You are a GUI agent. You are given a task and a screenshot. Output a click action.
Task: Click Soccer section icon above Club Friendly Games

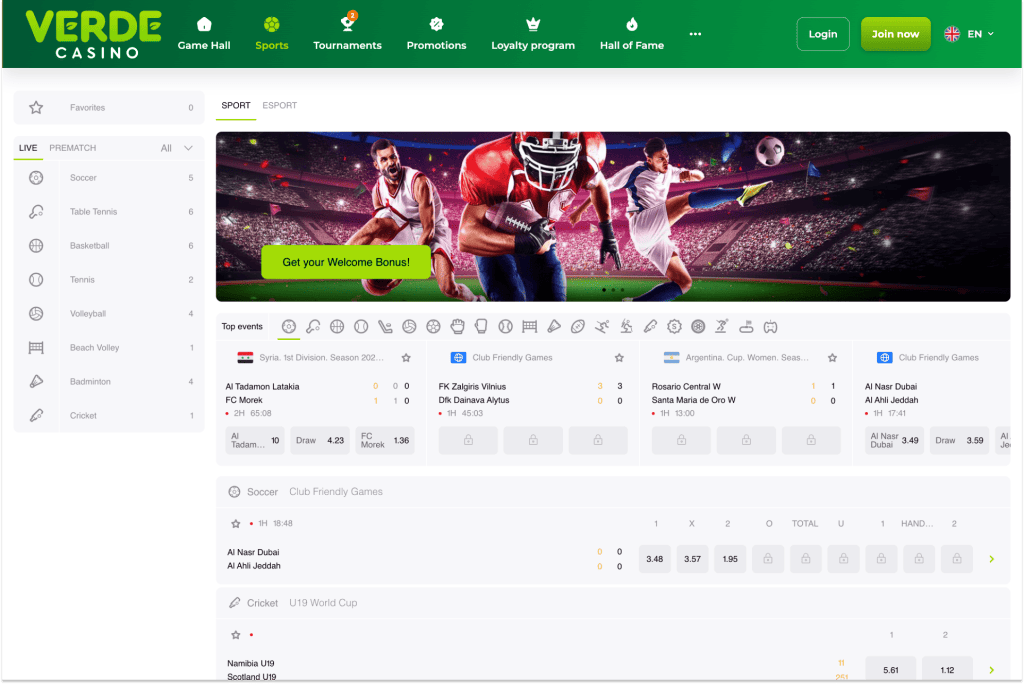tap(234, 492)
